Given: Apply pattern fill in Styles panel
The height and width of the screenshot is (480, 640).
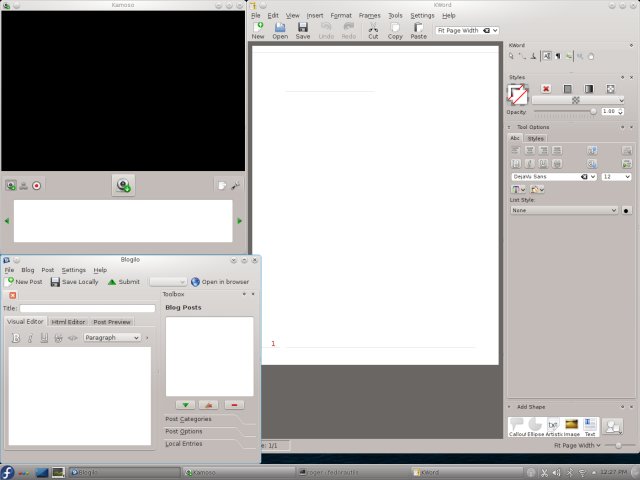Looking at the screenshot, I should point(610,89).
